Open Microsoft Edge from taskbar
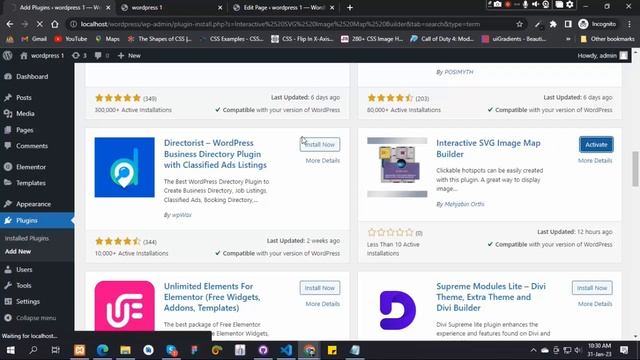The width and height of the screenshot is (640, 360). 102,350
